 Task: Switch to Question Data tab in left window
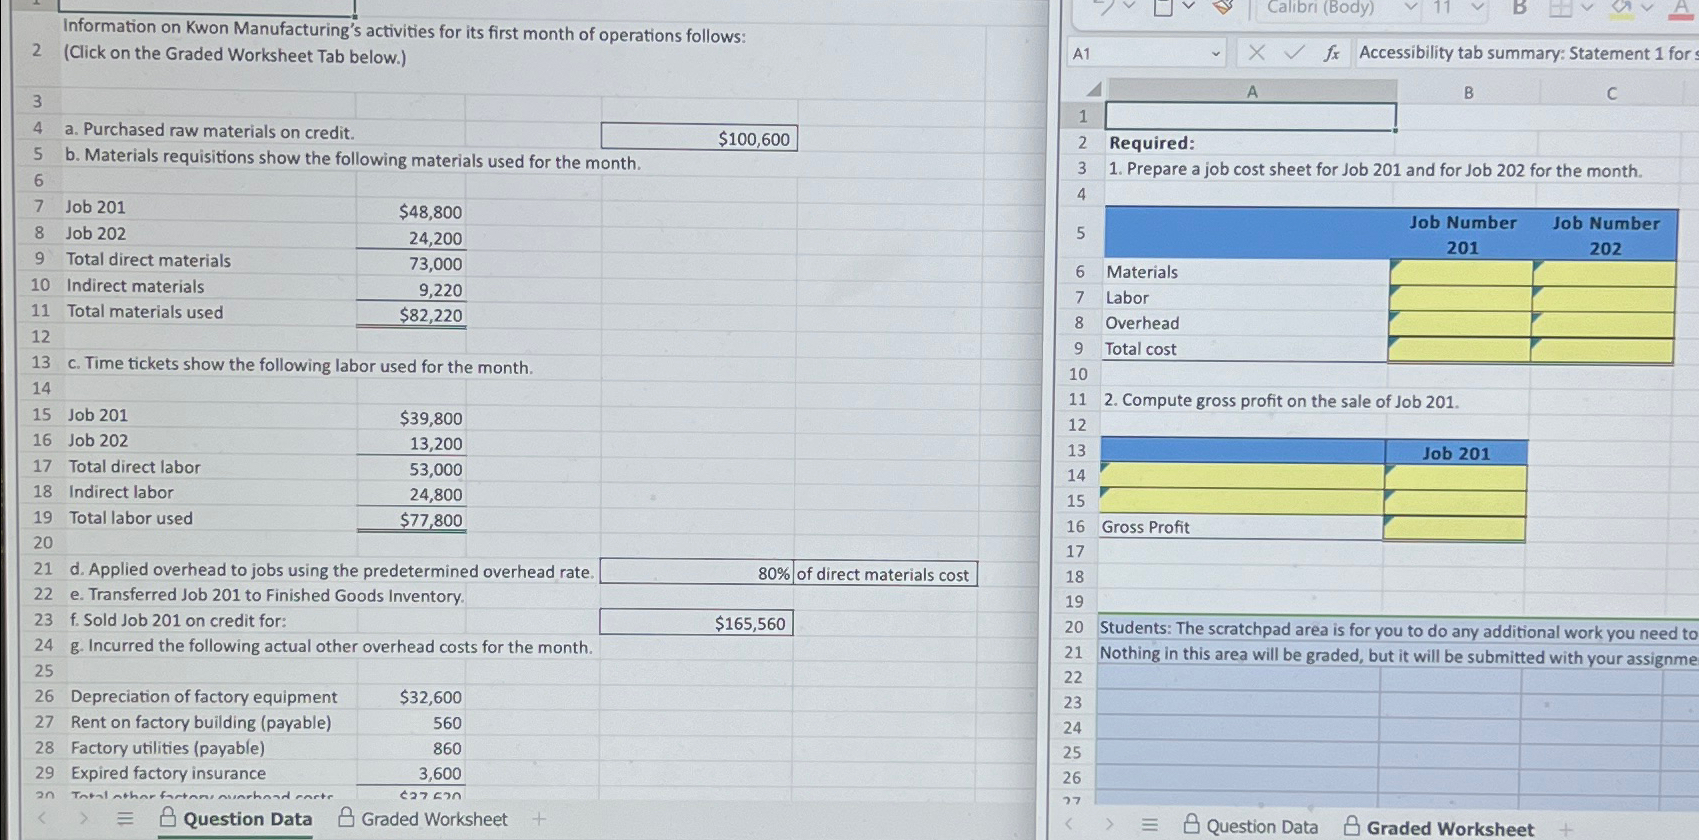pos(236,819)
